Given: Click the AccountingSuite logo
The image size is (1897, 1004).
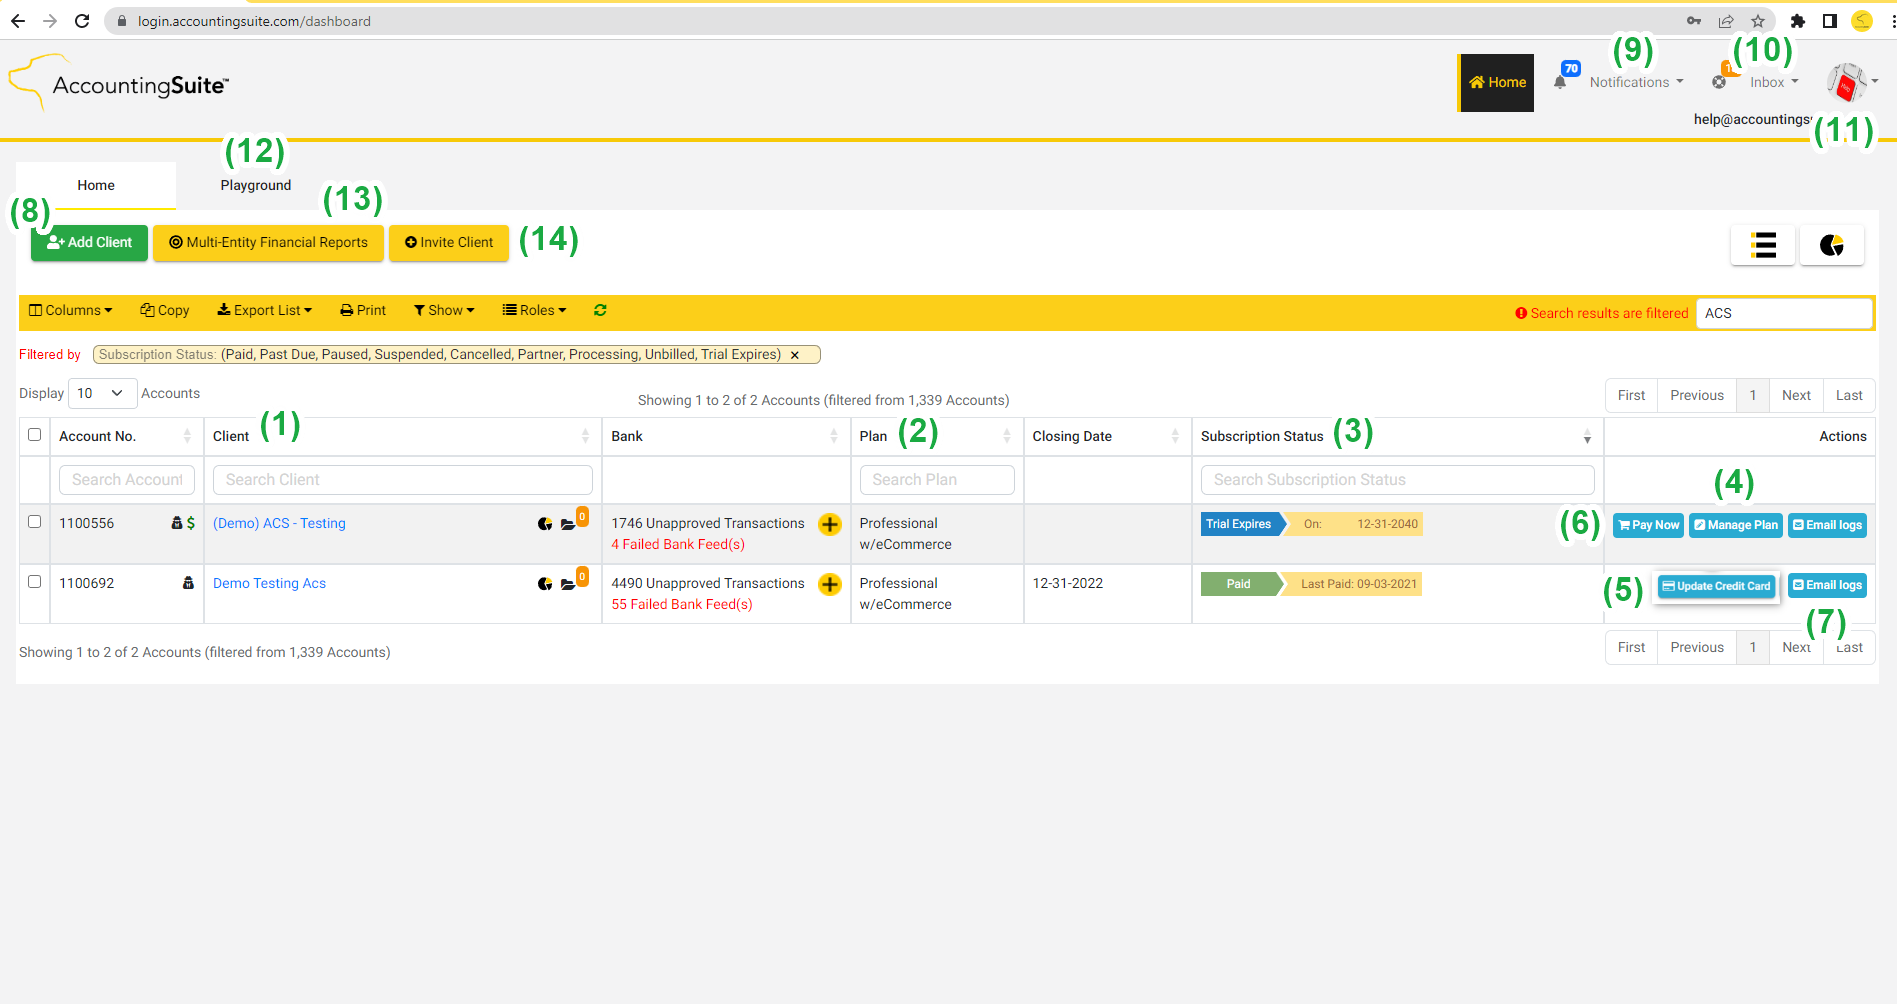Looking at the screenshot, I should pos(119,84).
